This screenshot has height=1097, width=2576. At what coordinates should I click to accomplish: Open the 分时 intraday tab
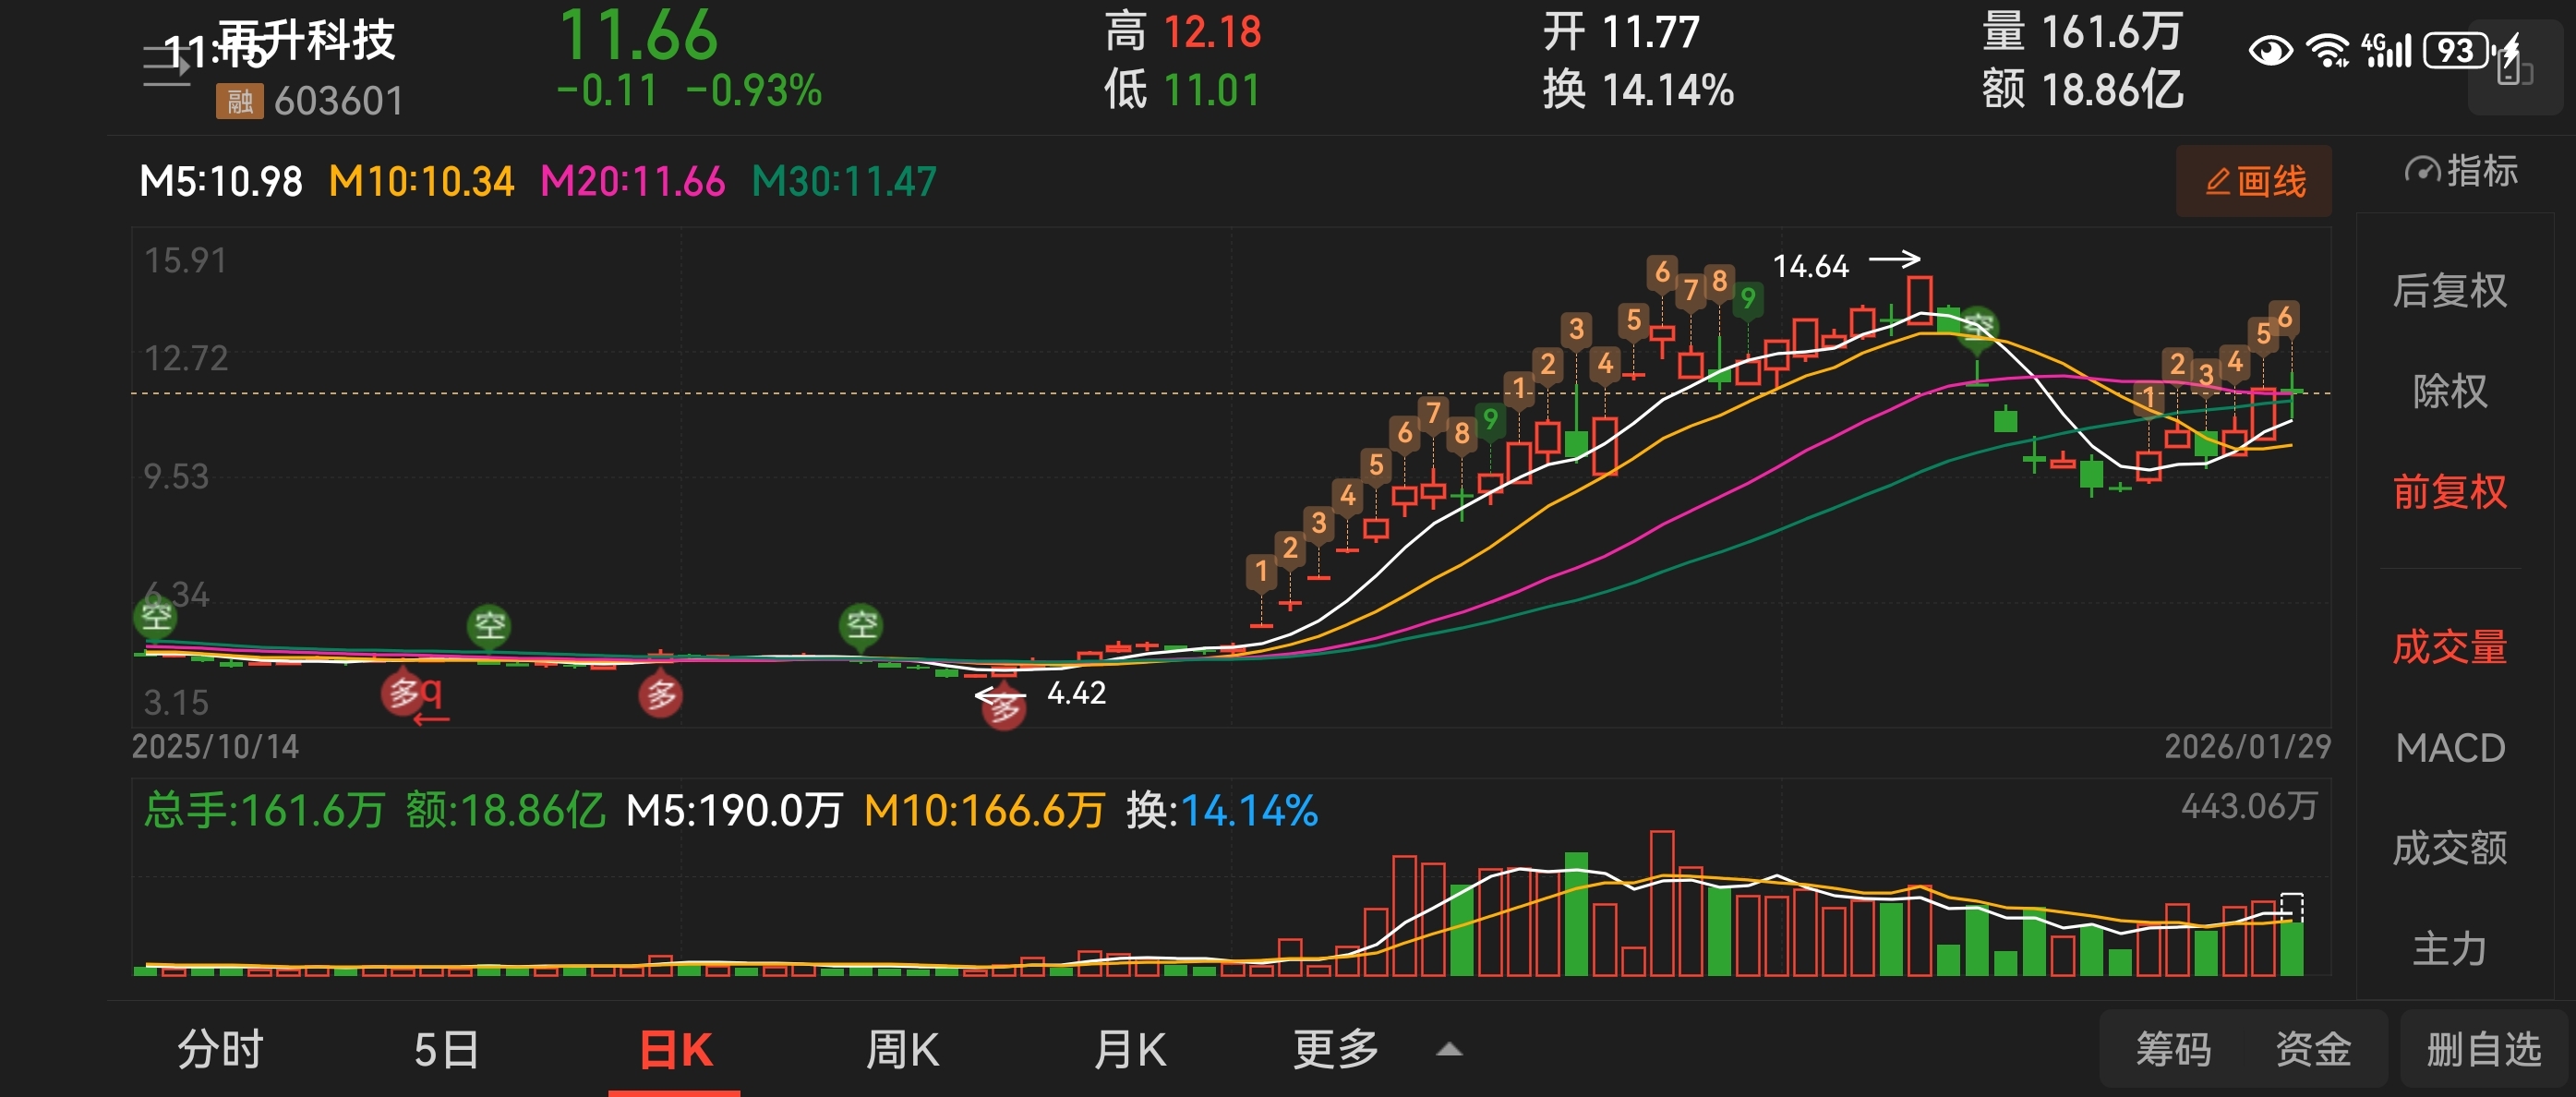coord(220,1050)
